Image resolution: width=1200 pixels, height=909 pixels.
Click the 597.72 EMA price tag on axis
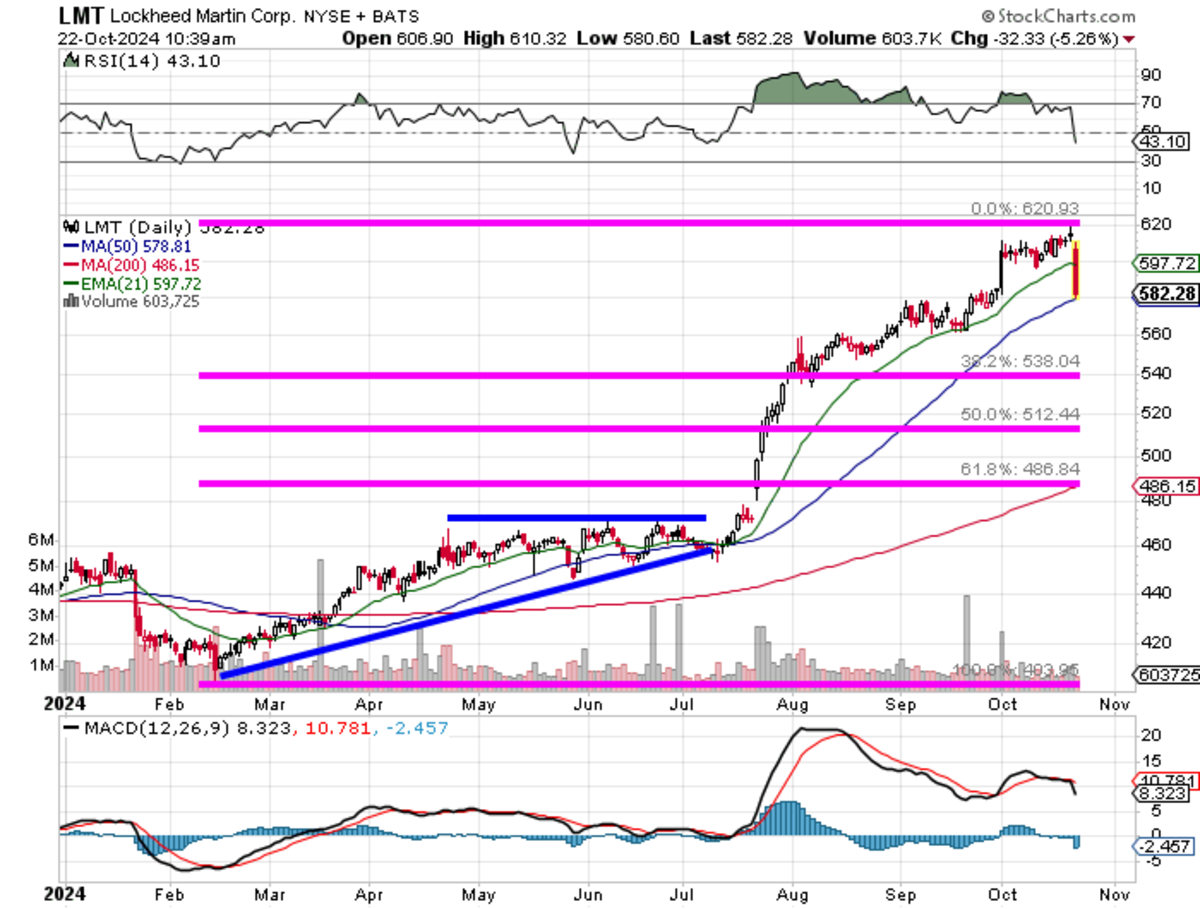click(x=1166, y=263)
